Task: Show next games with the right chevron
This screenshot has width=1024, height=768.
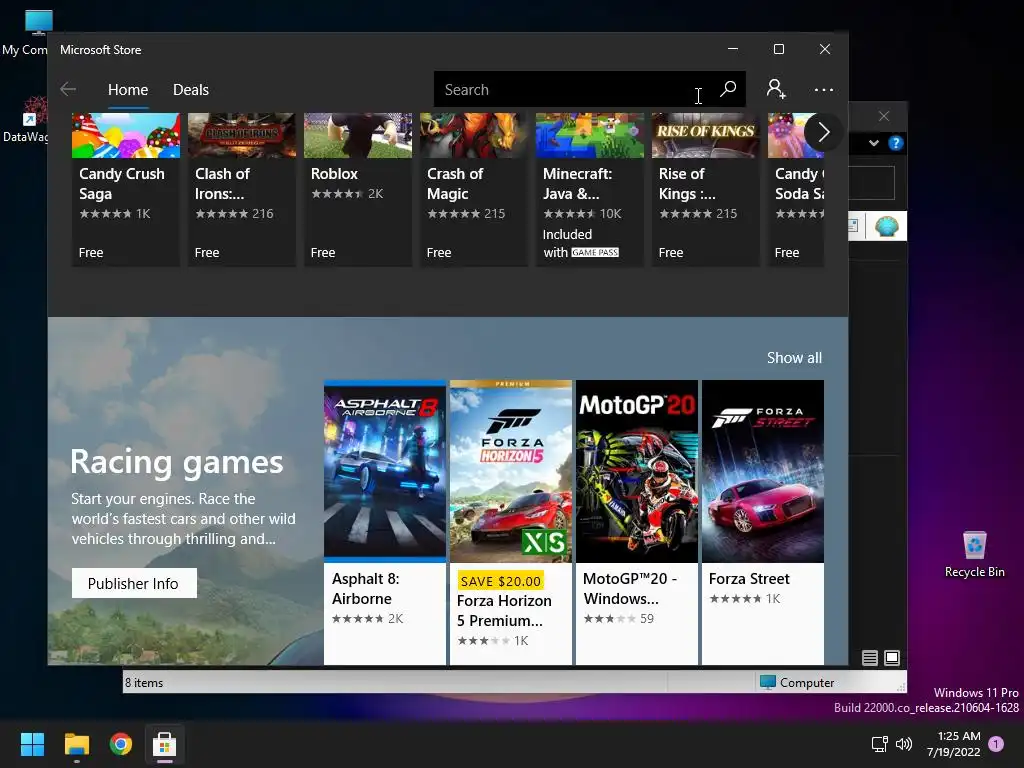Action: pos(823,133)
